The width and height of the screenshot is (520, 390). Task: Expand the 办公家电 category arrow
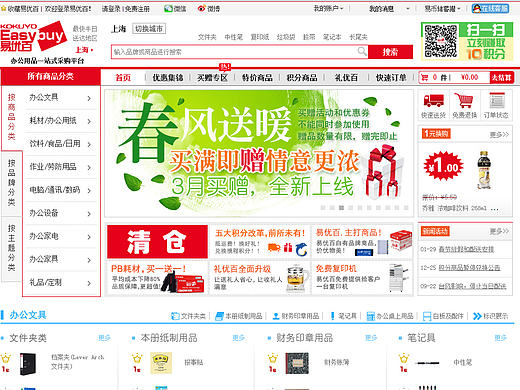tap(89, 237)
